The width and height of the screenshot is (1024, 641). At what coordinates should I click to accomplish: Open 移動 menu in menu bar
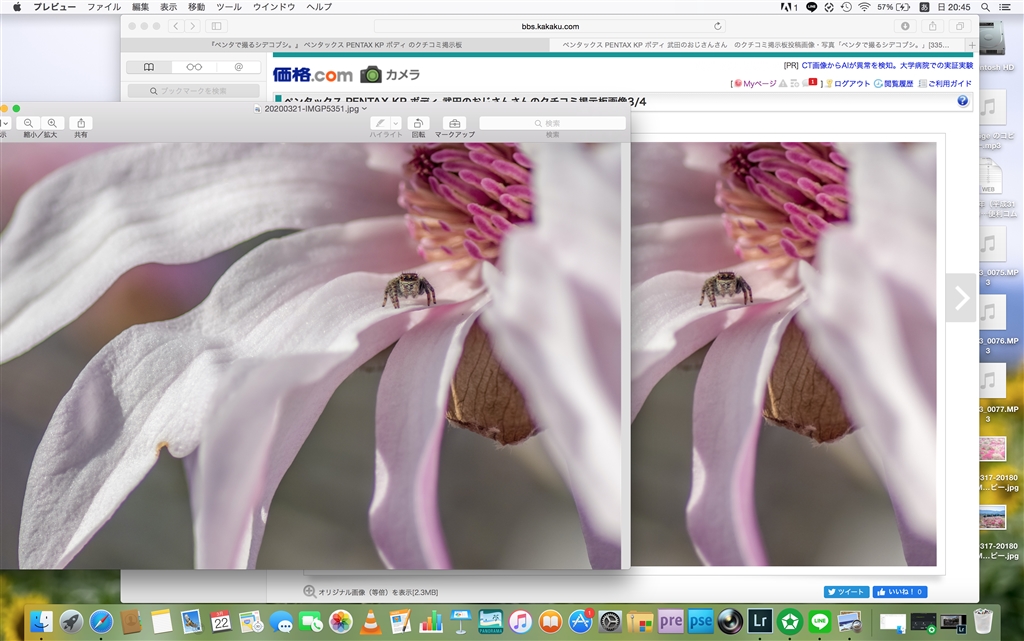pyautogui.click(x=197, y=7)
